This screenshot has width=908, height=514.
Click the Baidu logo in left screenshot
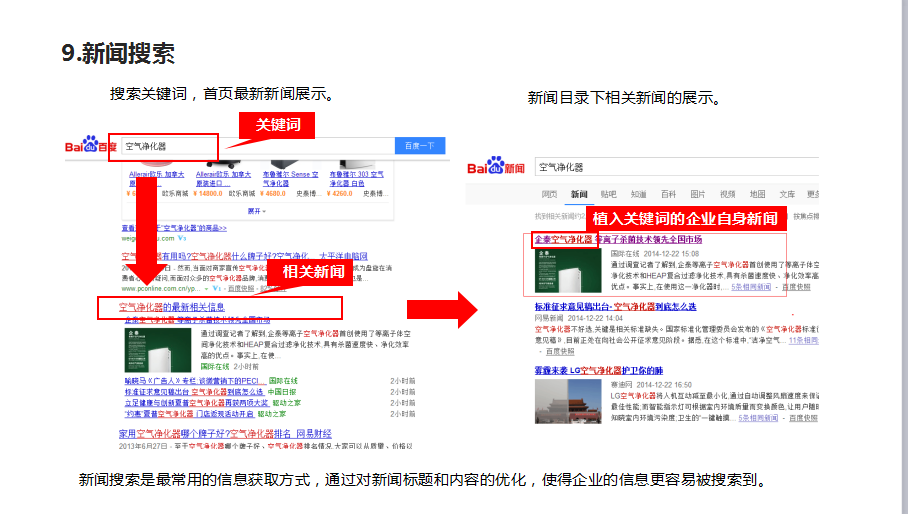point(91,146)
